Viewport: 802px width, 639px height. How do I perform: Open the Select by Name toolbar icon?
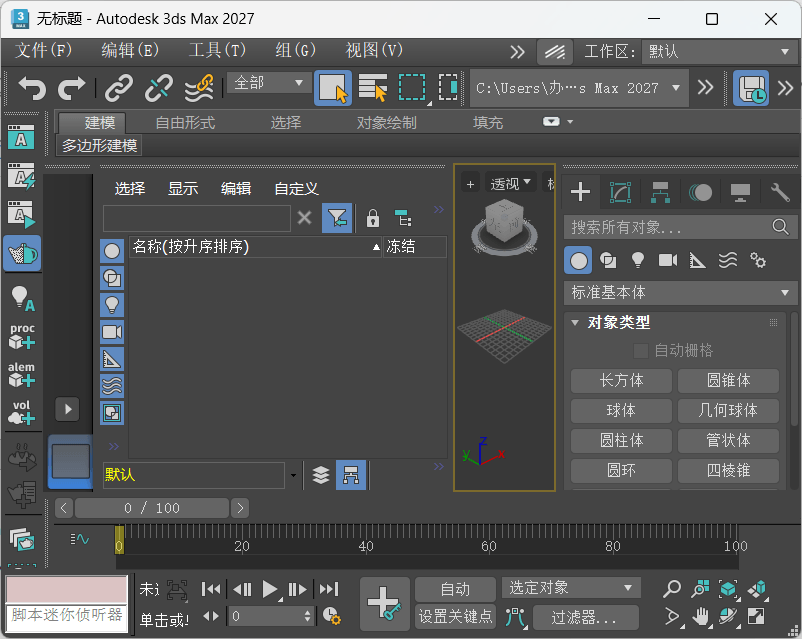point(371,87)
